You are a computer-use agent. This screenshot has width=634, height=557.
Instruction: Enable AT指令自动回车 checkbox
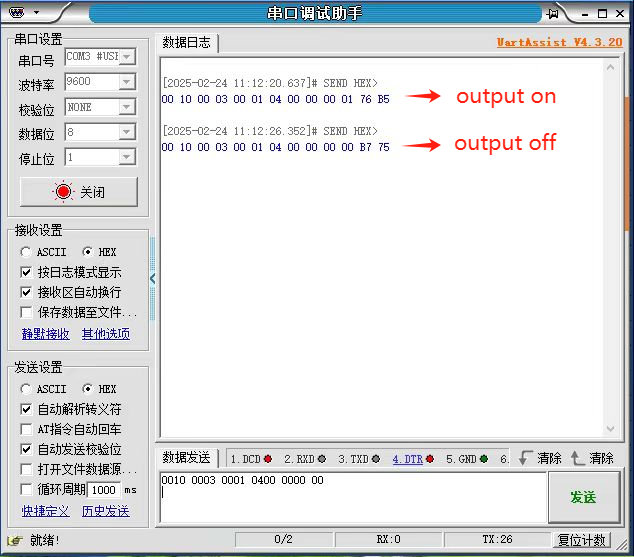pyautogui.click(x=26, y=429)
